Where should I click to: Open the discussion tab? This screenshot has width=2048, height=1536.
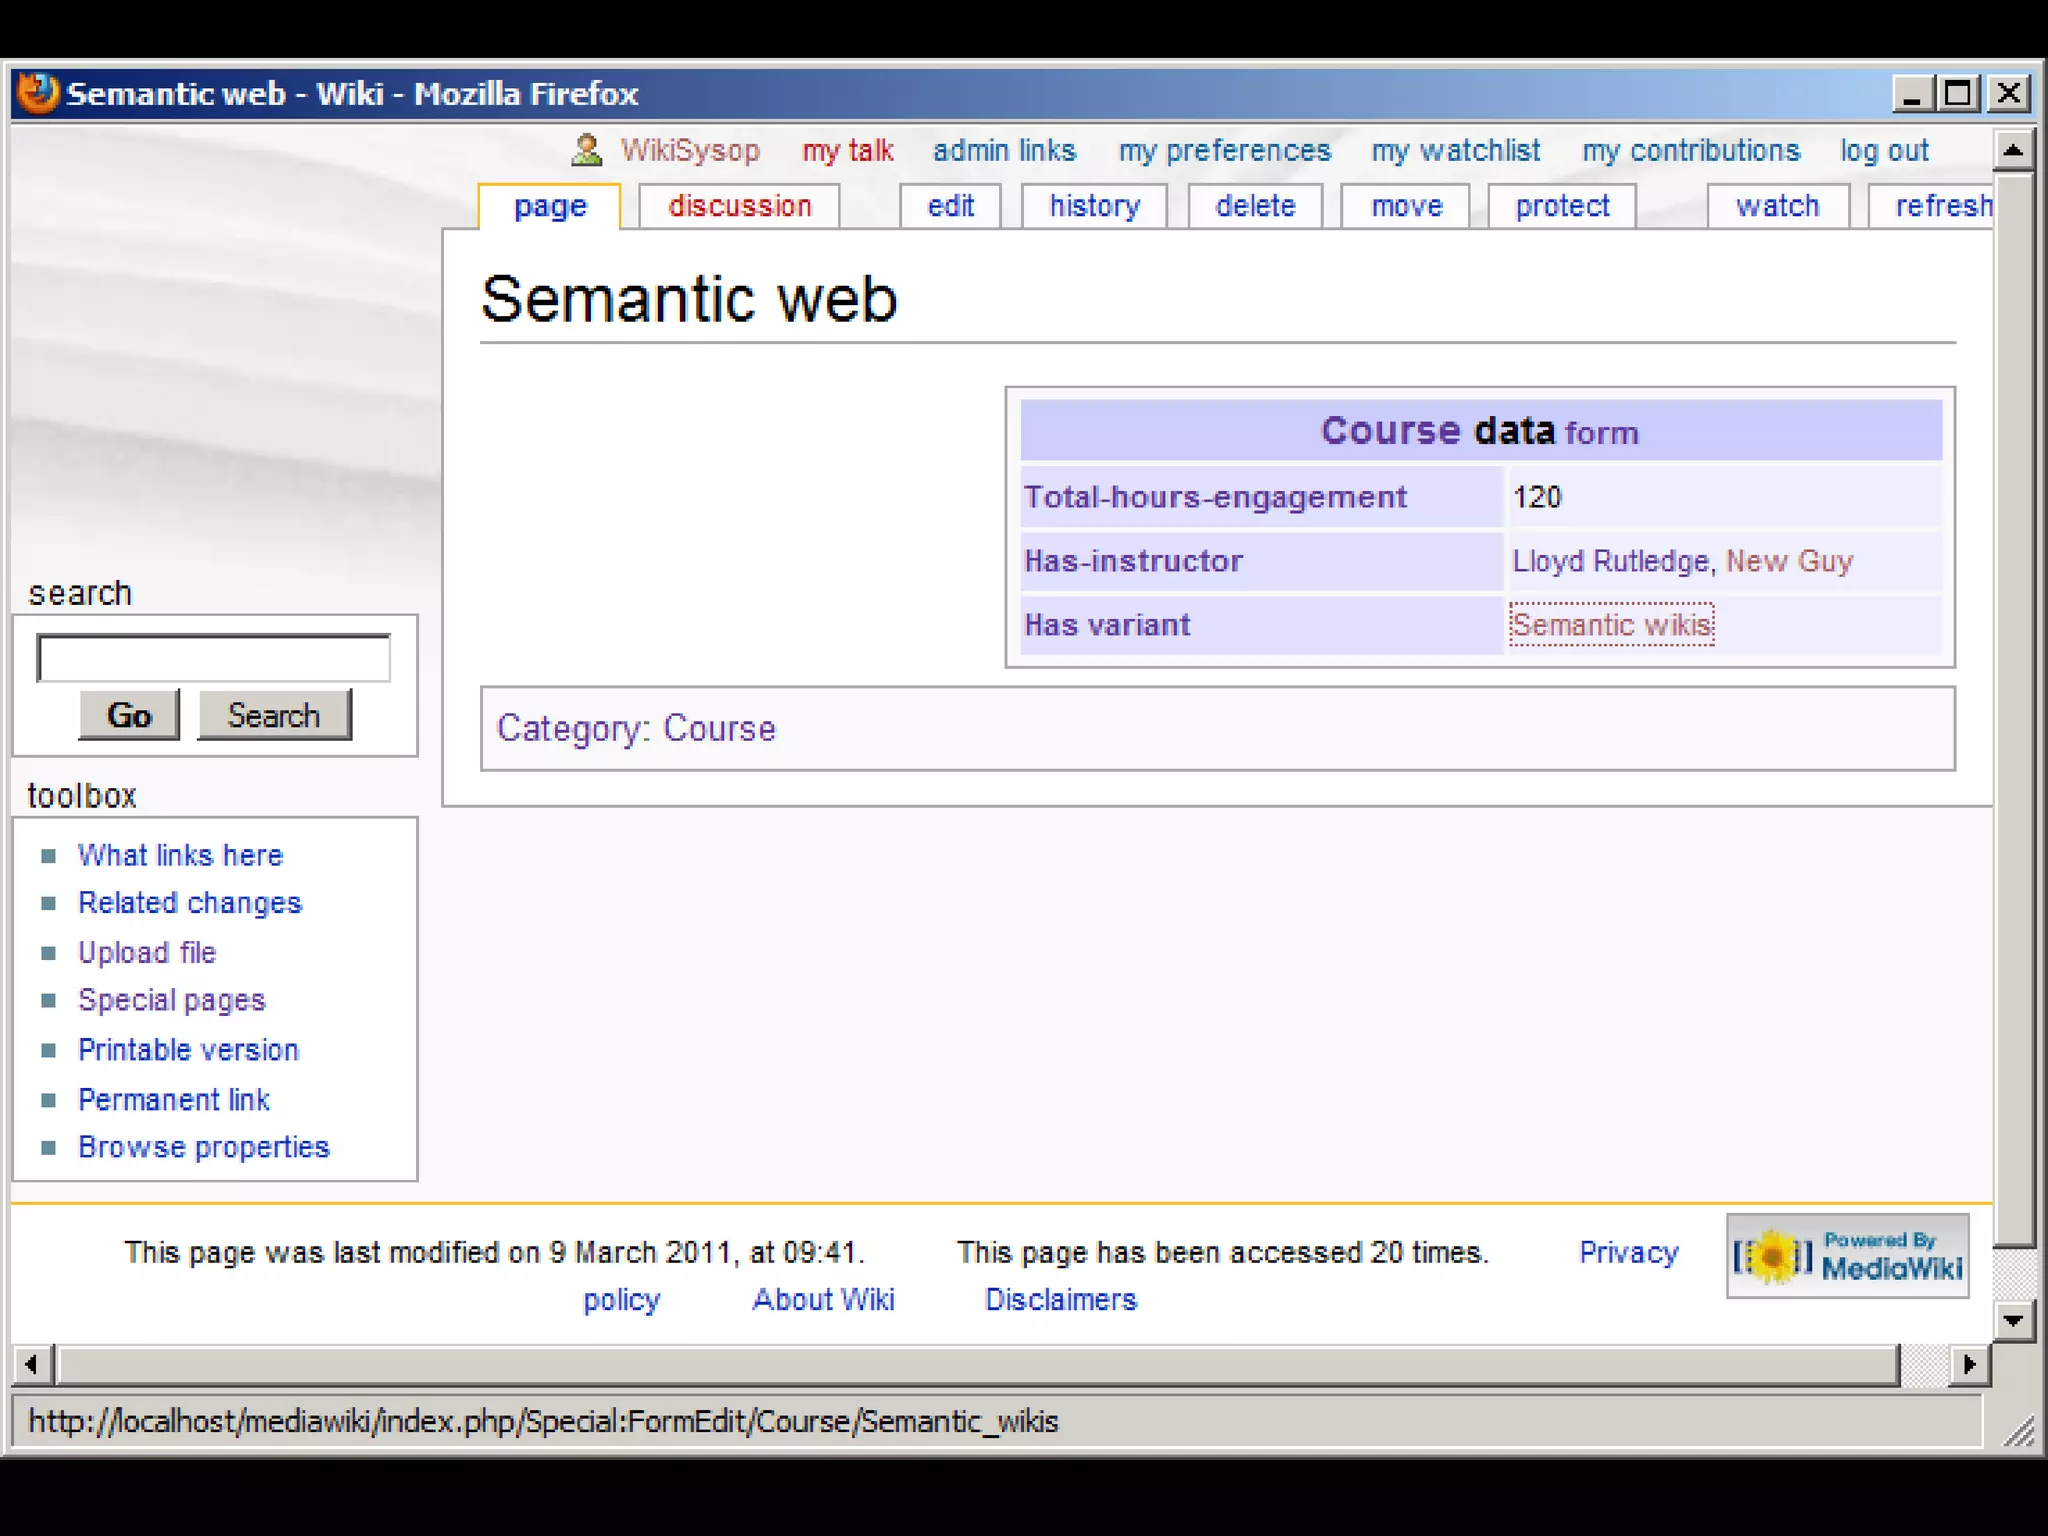739,206
